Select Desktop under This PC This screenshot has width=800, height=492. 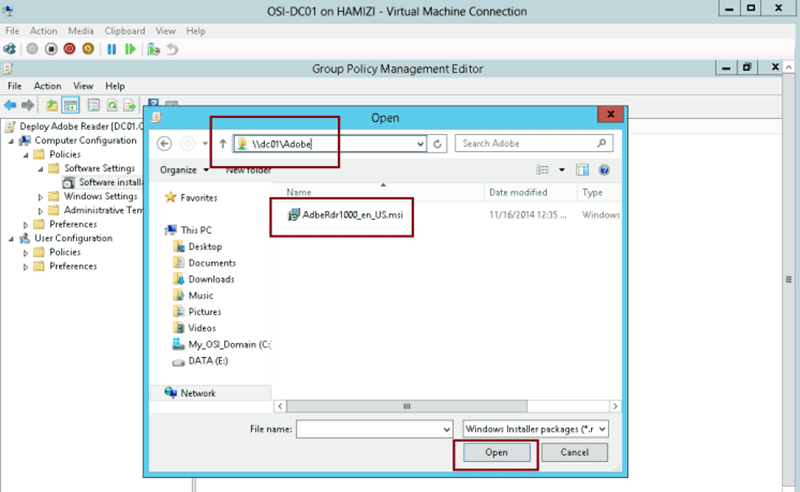pyautogui.click(x=197, y=247)
